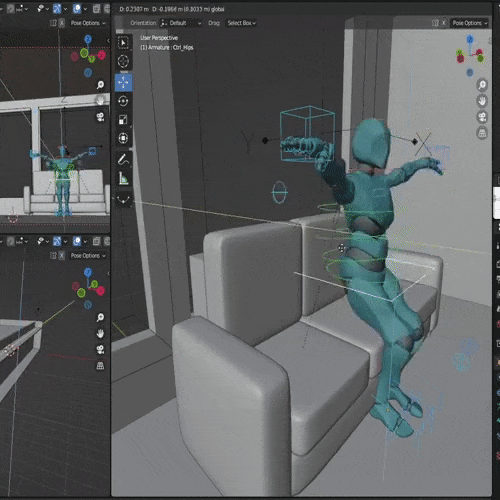Toggle camera view in main viewport

click(482, 117)
